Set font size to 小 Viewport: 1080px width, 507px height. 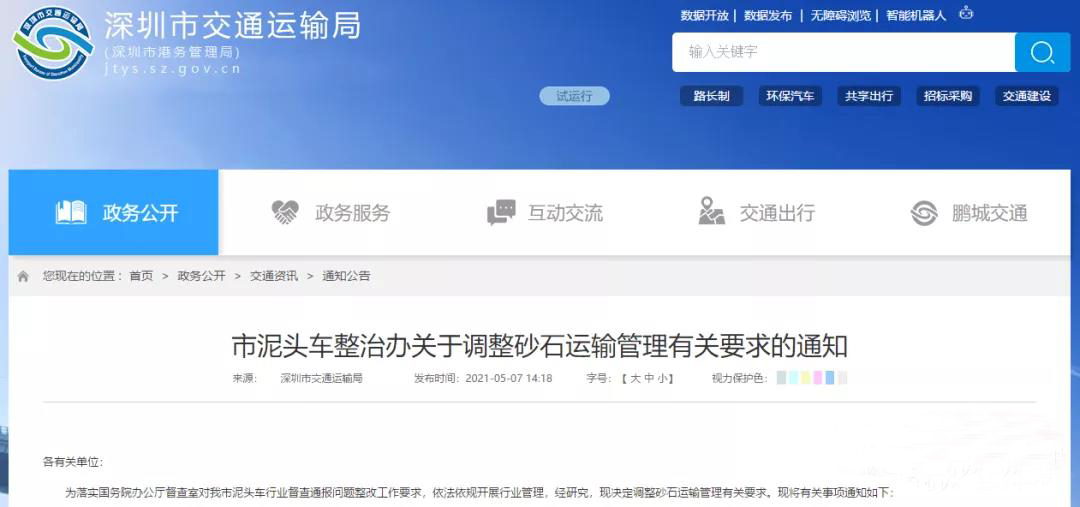(661, 378)
